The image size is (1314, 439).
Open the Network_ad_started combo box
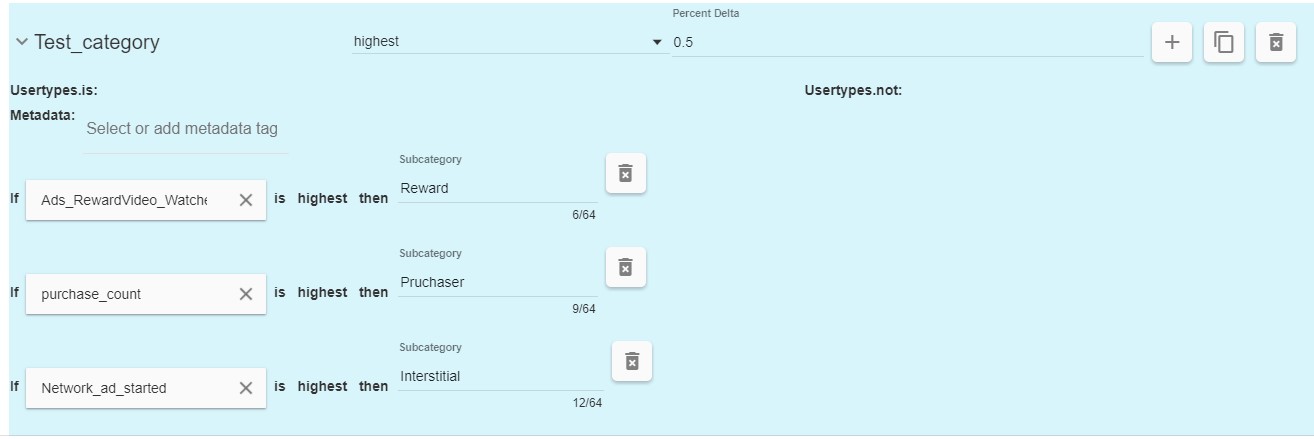click(x=125, y=388)
